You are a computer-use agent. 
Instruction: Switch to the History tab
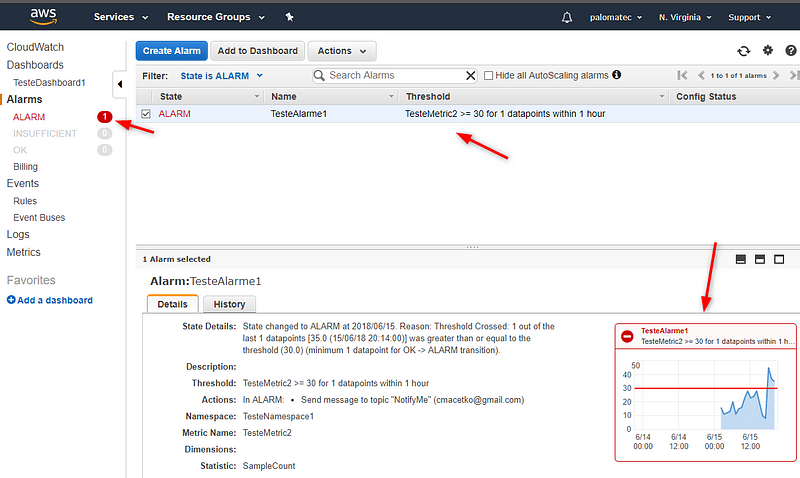click(x=229, y=304)
